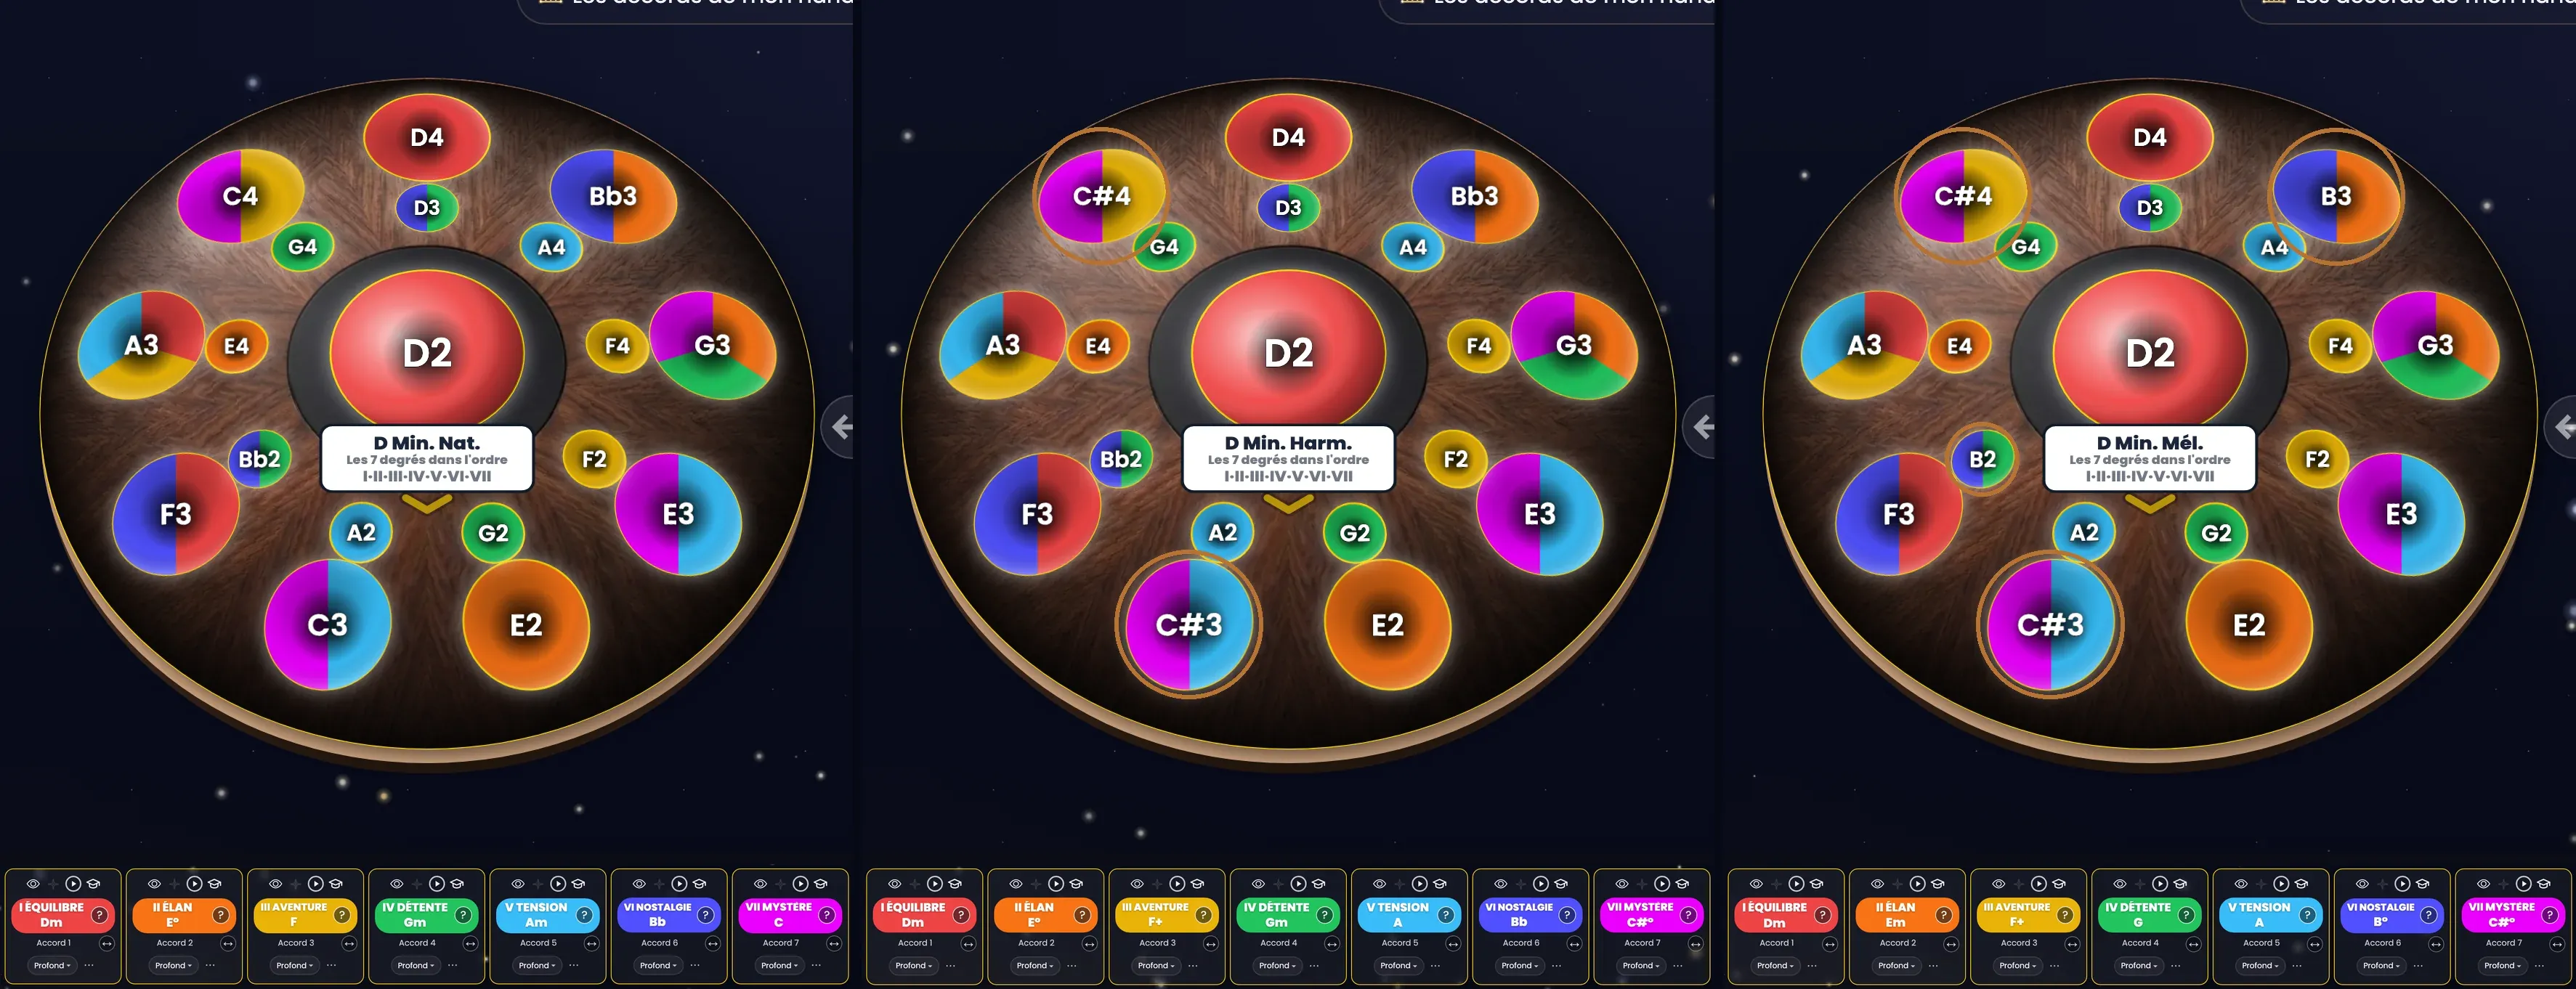Tap B2 note on D Min. Mél. handpan
Screen dimensions: 2576x989
point(1982,459)
